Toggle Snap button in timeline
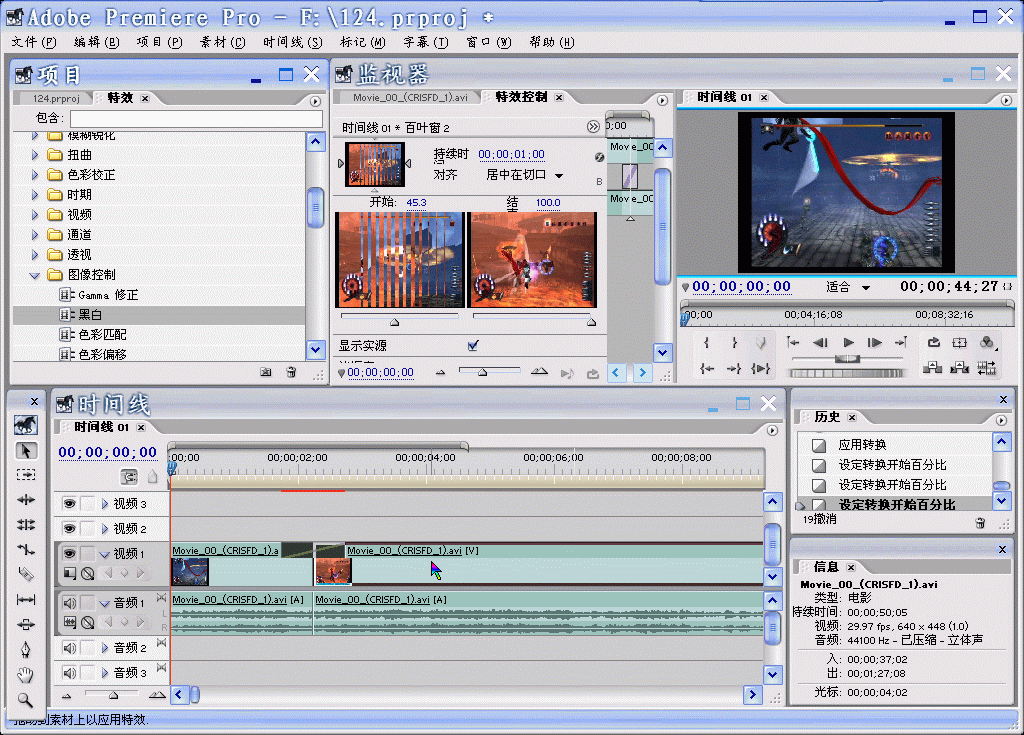 [x=129, y=477]
